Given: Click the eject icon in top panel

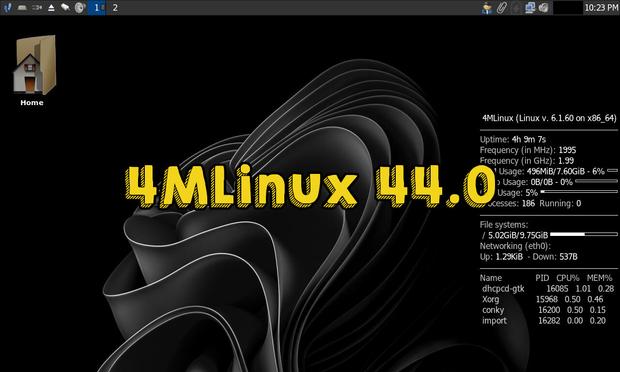Looking at the screenshot, I should 51,8.
